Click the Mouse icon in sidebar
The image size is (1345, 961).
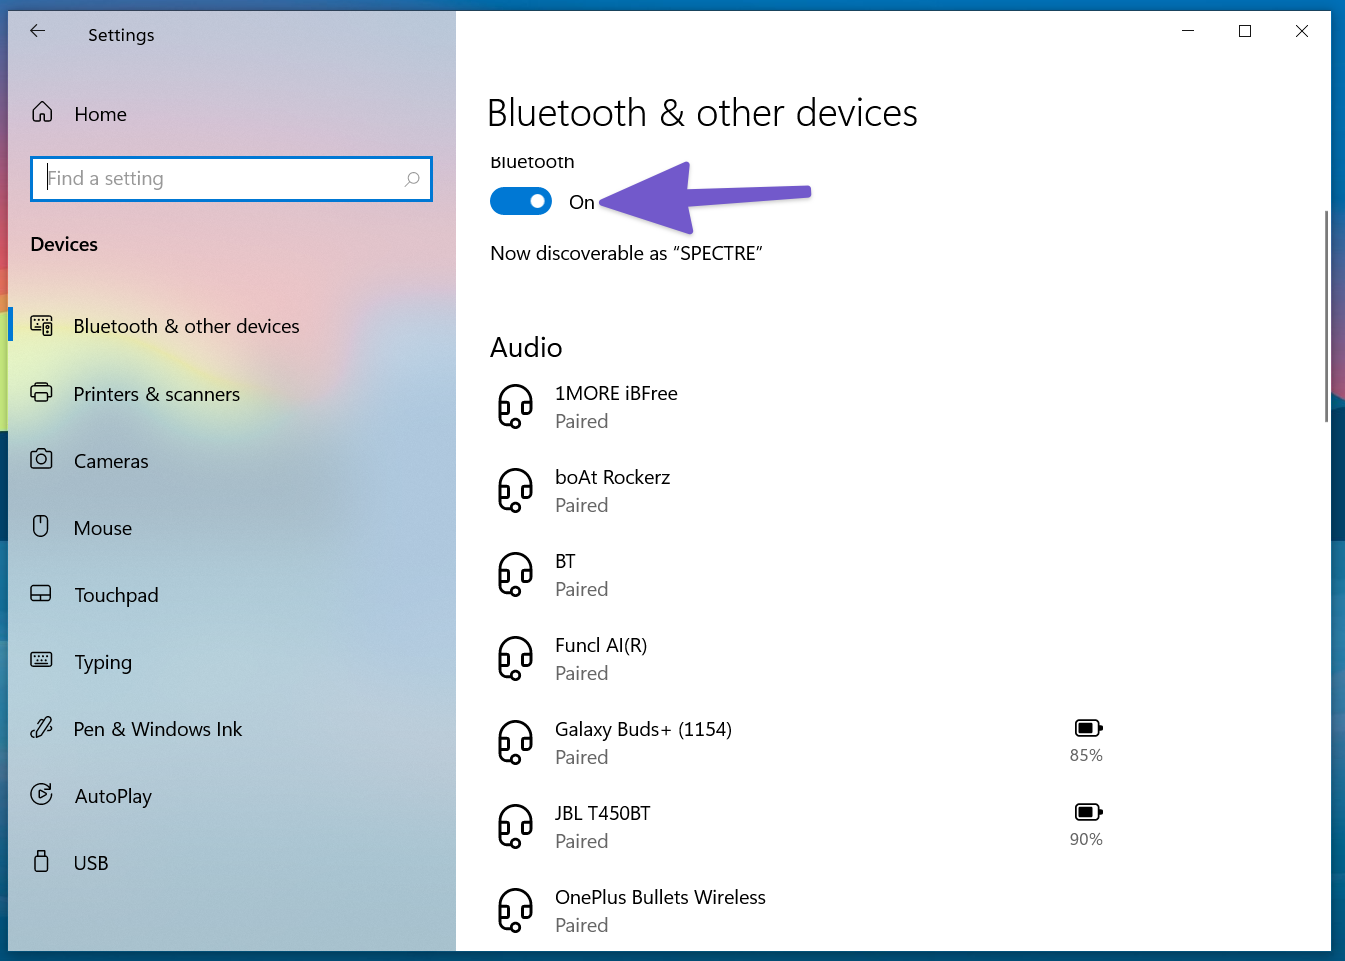[40, 527]
